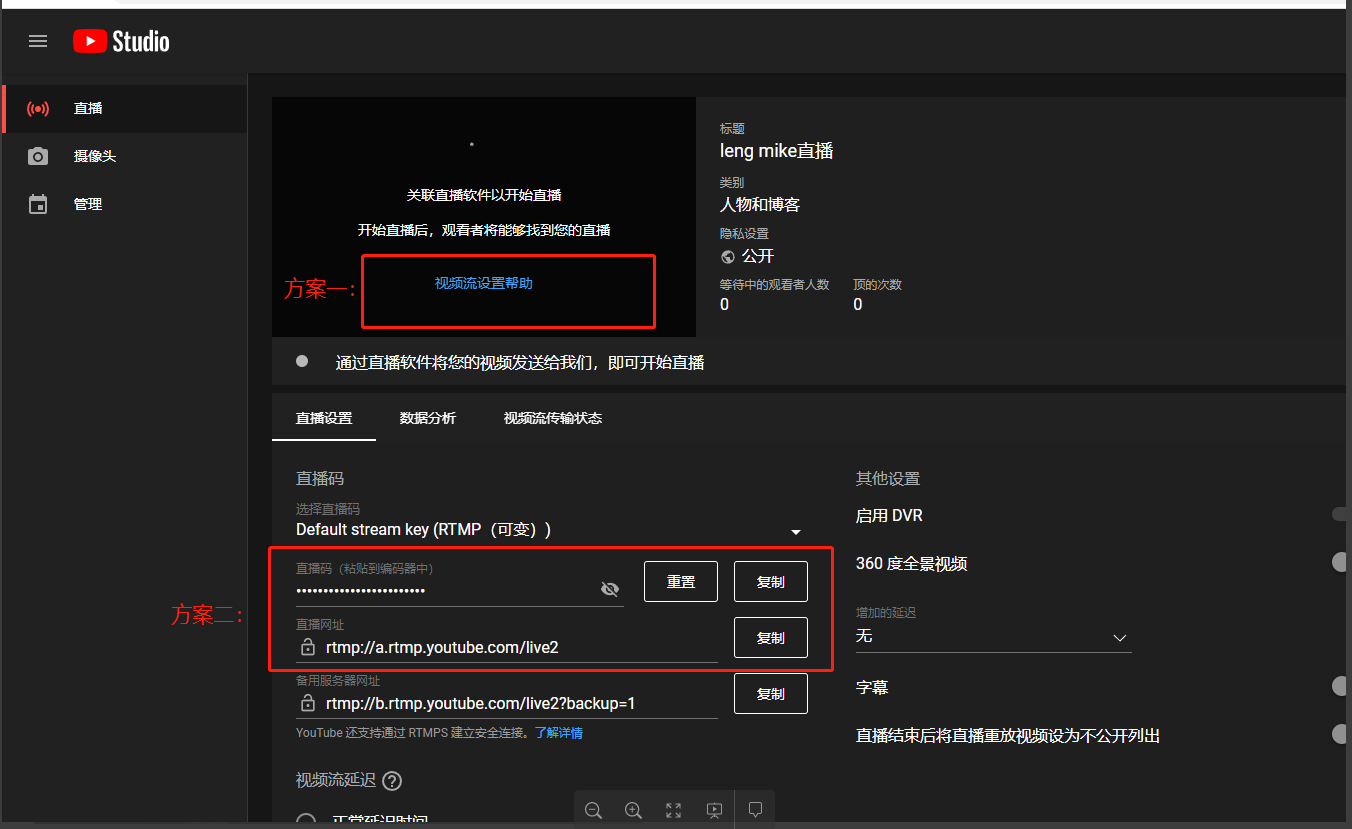Click the fullscreen expand icon
Viewport: 1352px width, 829px height.
[674, 810]
